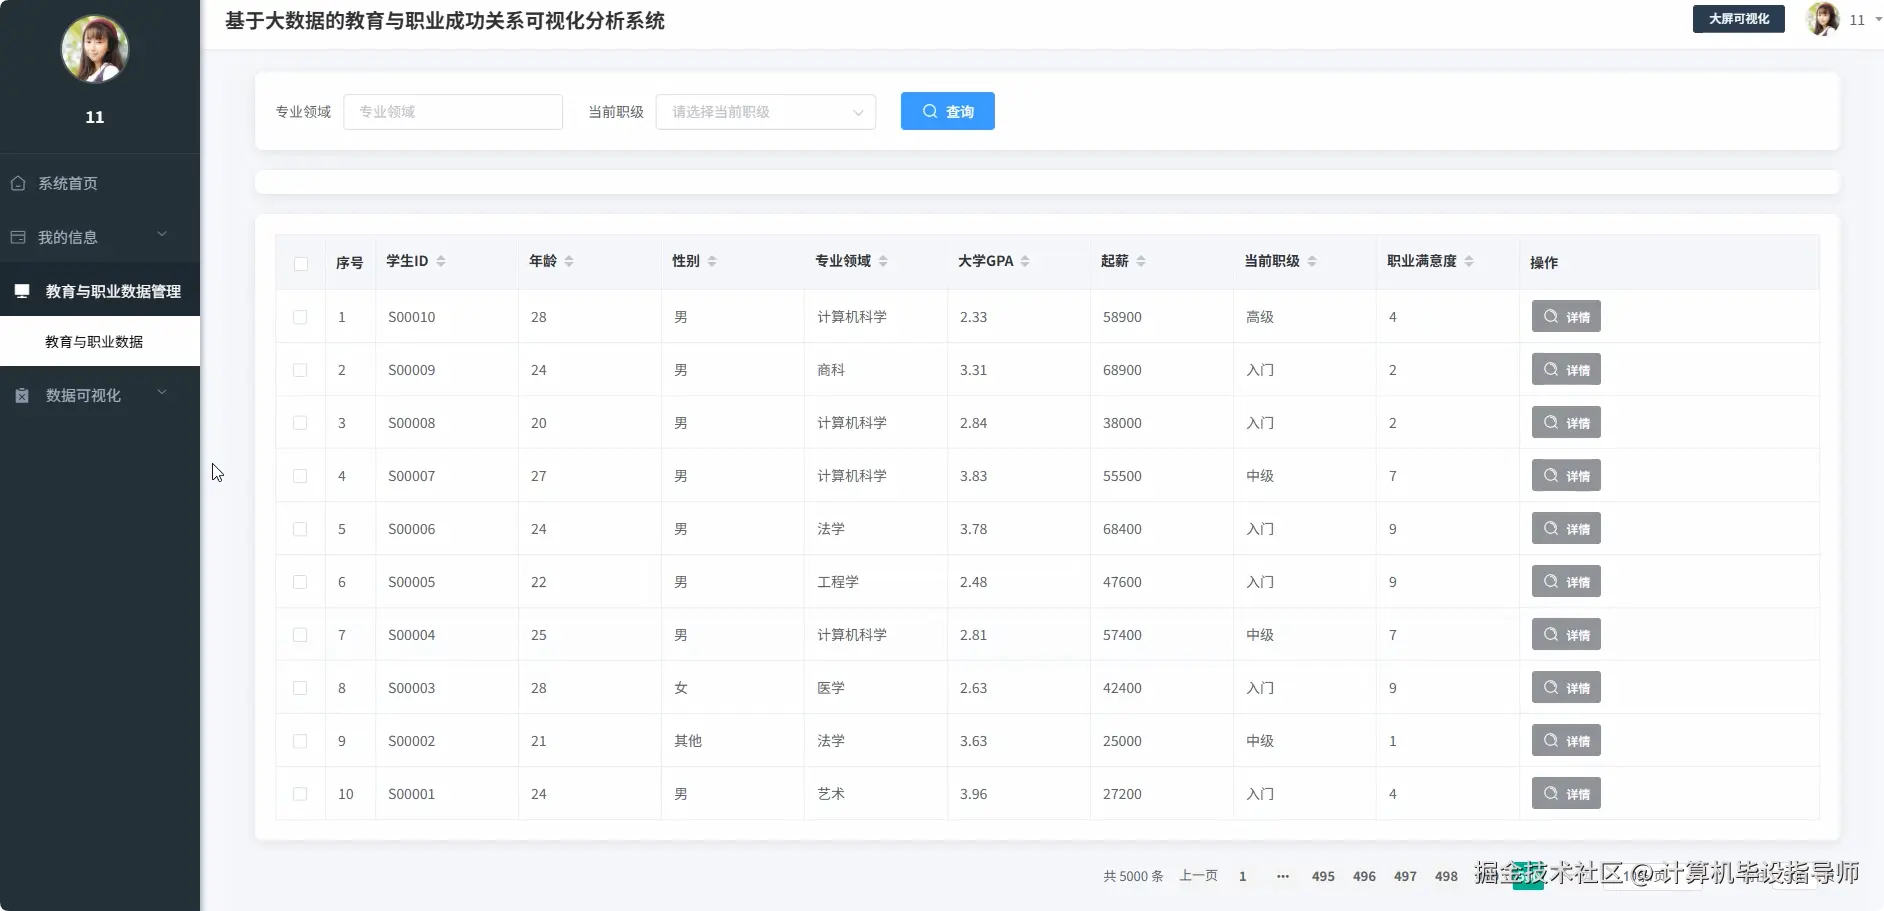Screen dimensions: 1884x911
Task: Open details for student S00008
Action: click(x=1566, y=423)
